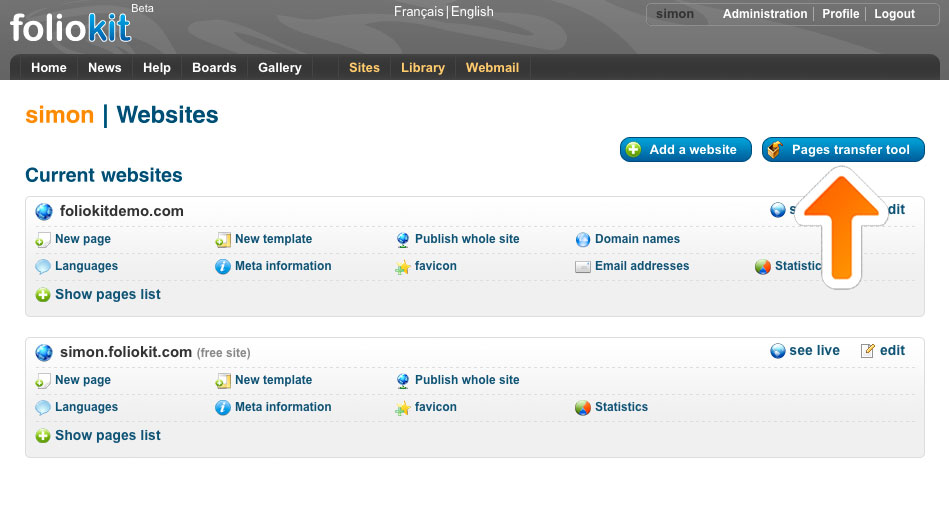Open Meta information link for simon.foliokit.com
Image resolution: width=949 pixels, height=510 pixels.
tap(283, 407)
